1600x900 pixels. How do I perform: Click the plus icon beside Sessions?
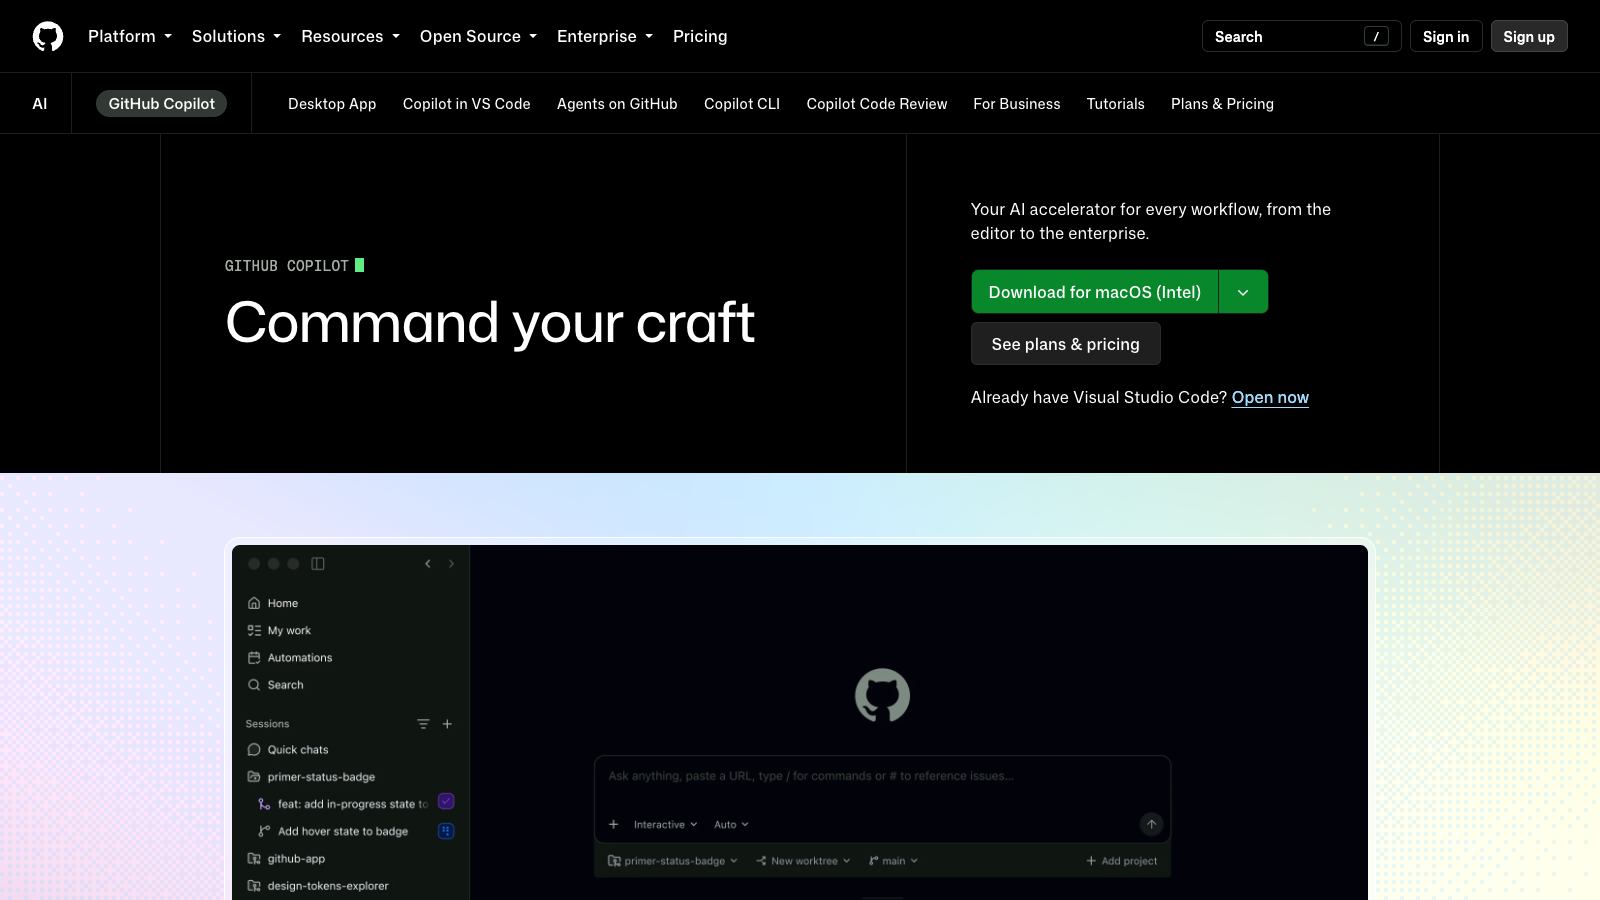(x=447, y=724)
